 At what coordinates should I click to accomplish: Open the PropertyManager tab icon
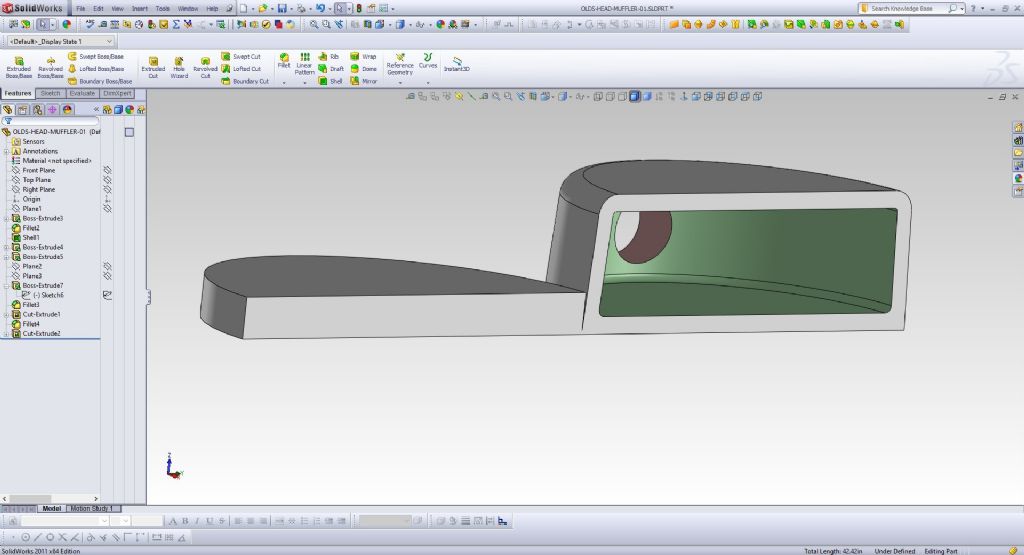(x=23, y=110)
